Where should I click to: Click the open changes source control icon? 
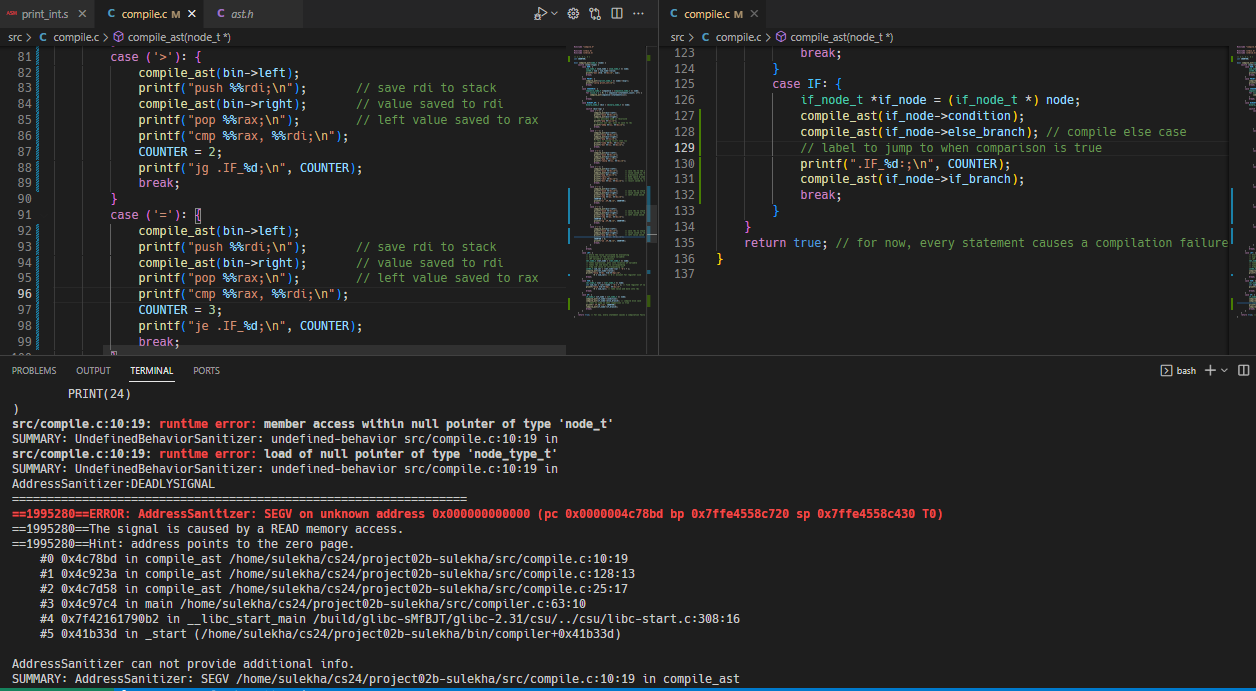coord(595,14)
